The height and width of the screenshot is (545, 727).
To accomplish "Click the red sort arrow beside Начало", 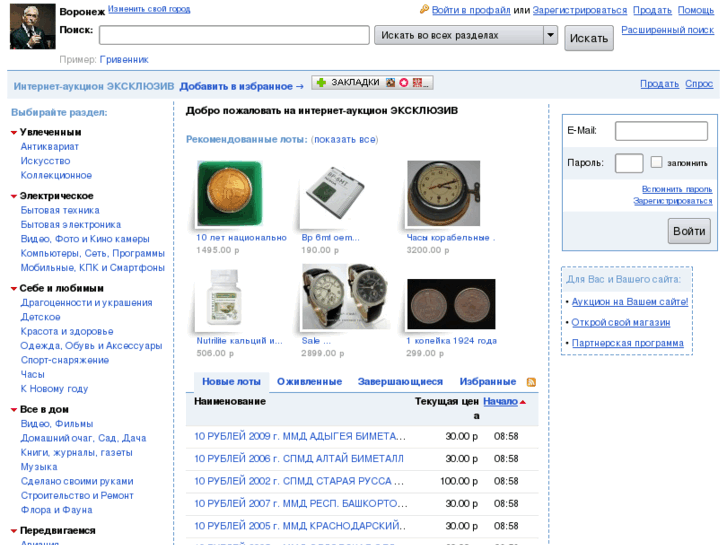I will [x=523, y=402].
